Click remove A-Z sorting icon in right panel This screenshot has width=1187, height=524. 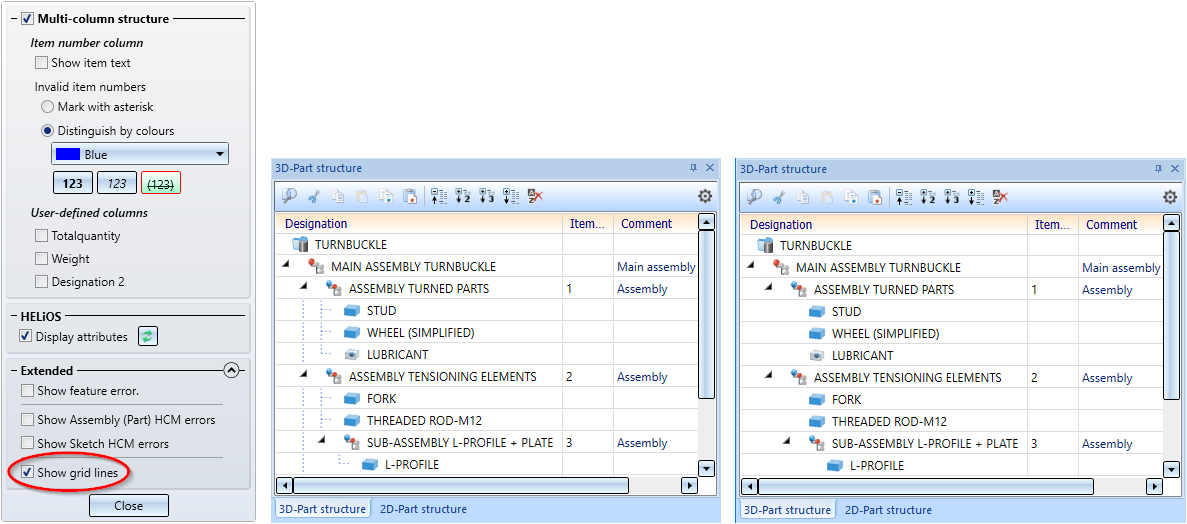1000,197
